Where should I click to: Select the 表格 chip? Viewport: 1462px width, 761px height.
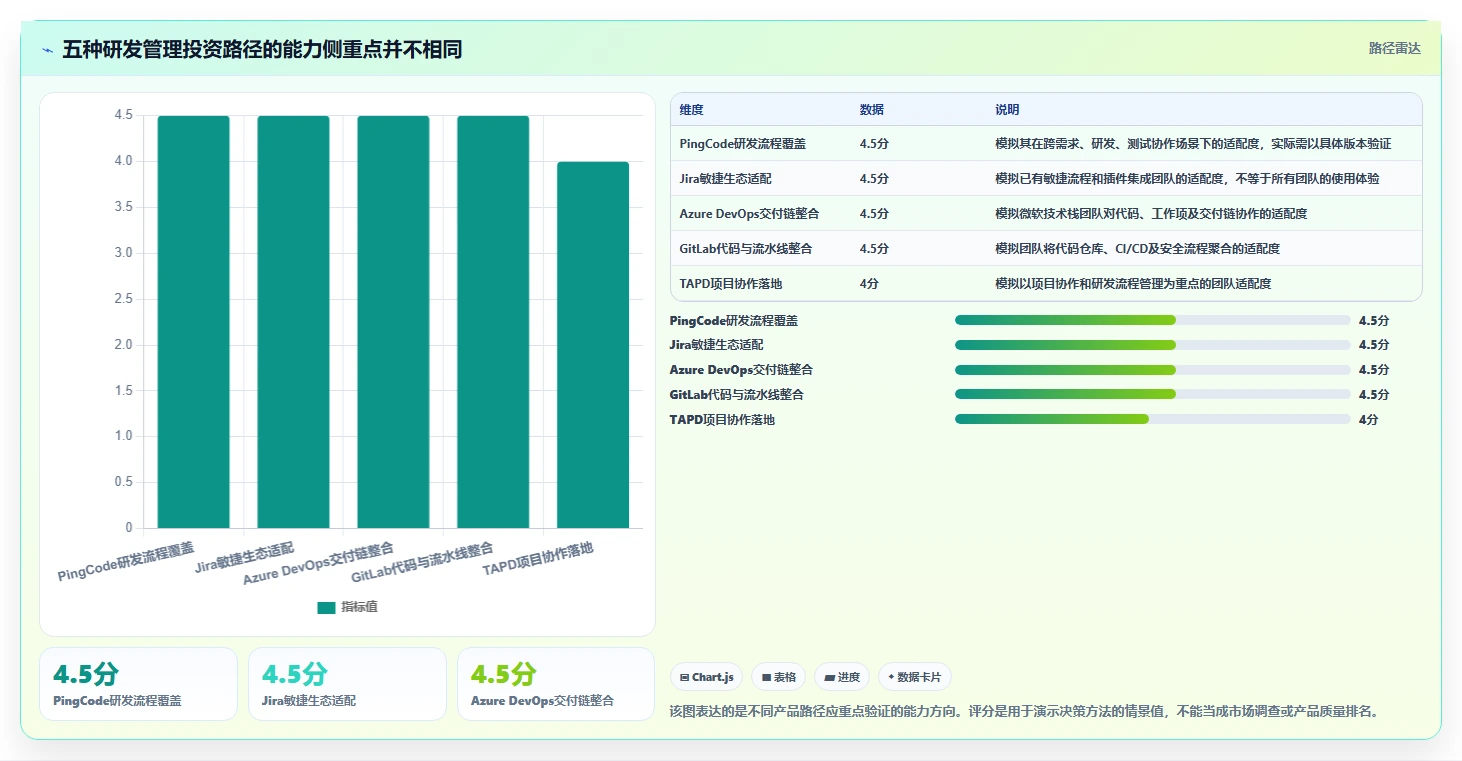[x=779, y=677]
